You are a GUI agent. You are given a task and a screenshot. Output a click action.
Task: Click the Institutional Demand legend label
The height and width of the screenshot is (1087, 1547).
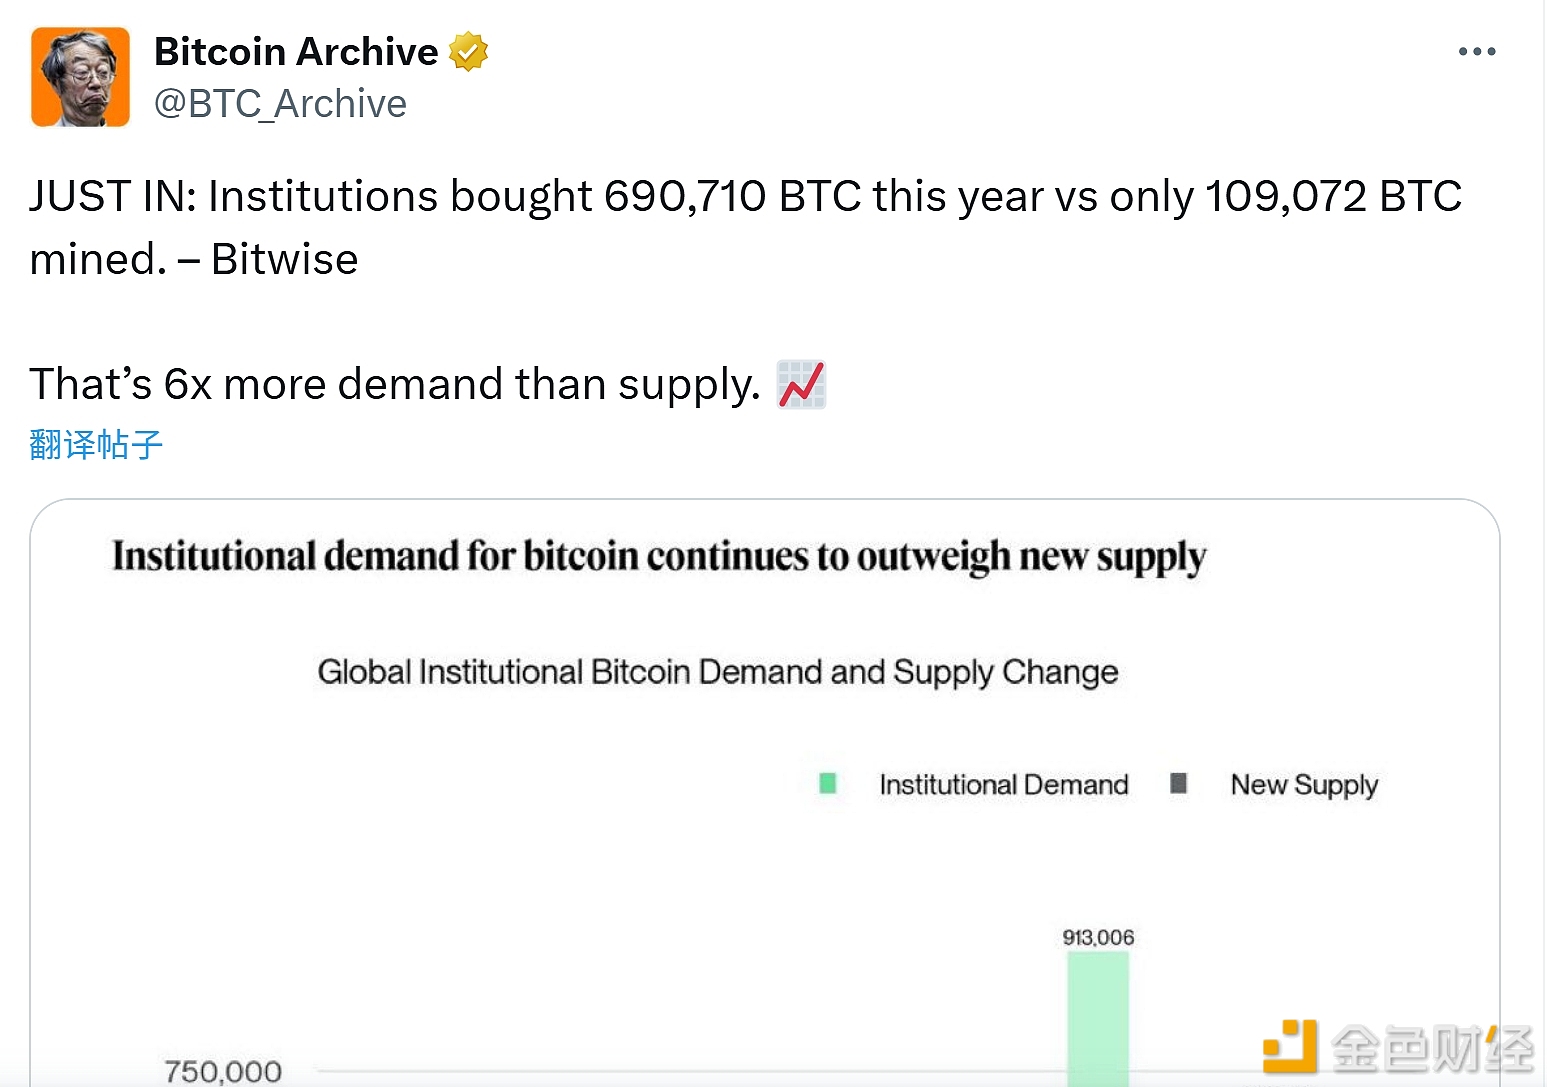coord(1003,785)
